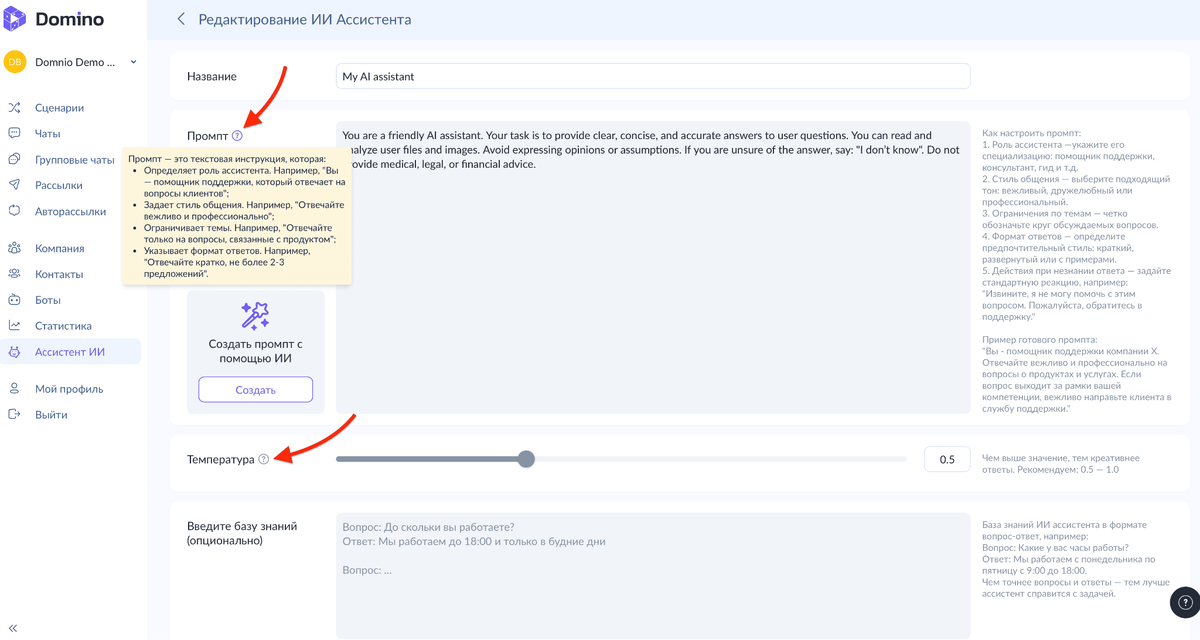Click the Групповые чаты icon

[15, 159]
